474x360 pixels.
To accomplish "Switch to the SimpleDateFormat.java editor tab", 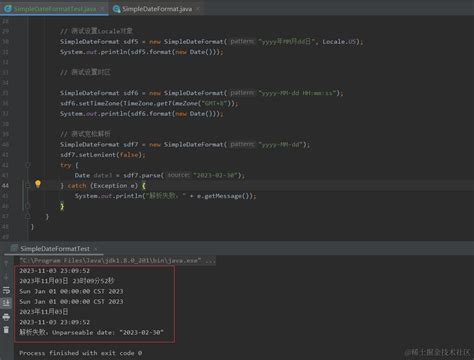I will [157, 9].
